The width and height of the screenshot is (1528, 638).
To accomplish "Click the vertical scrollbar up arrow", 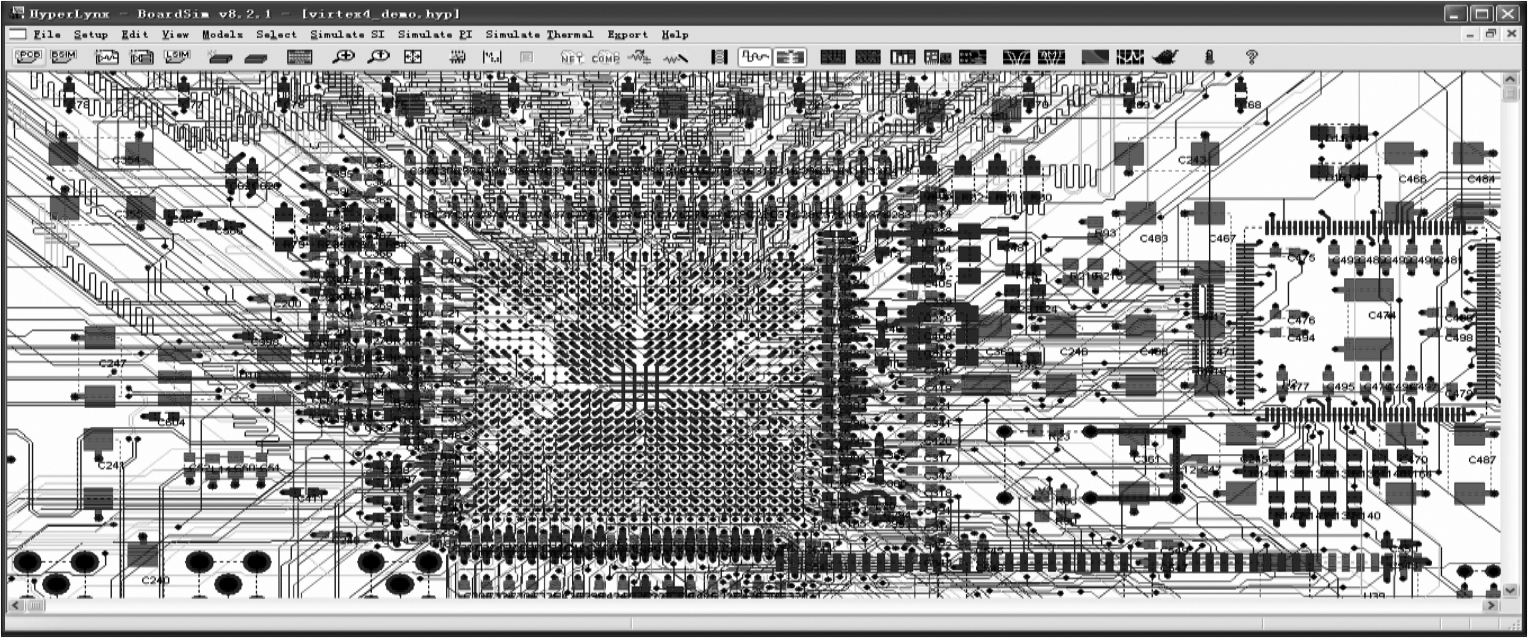I will point(1511,78).
